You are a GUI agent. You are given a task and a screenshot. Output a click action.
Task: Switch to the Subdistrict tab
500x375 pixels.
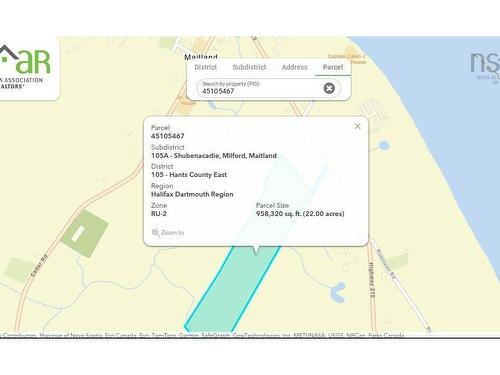[x=249, y=67]
